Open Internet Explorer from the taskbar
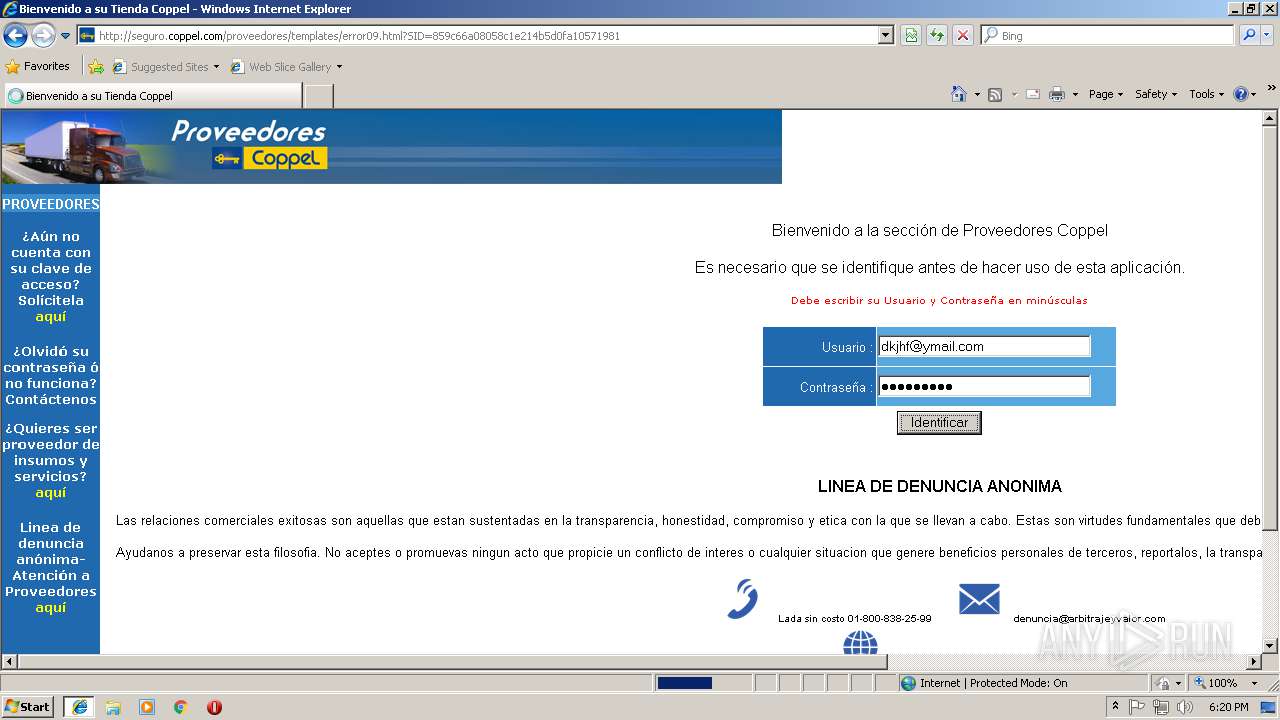The height and width of the screenshot is (720, 1280). (79, 707)
